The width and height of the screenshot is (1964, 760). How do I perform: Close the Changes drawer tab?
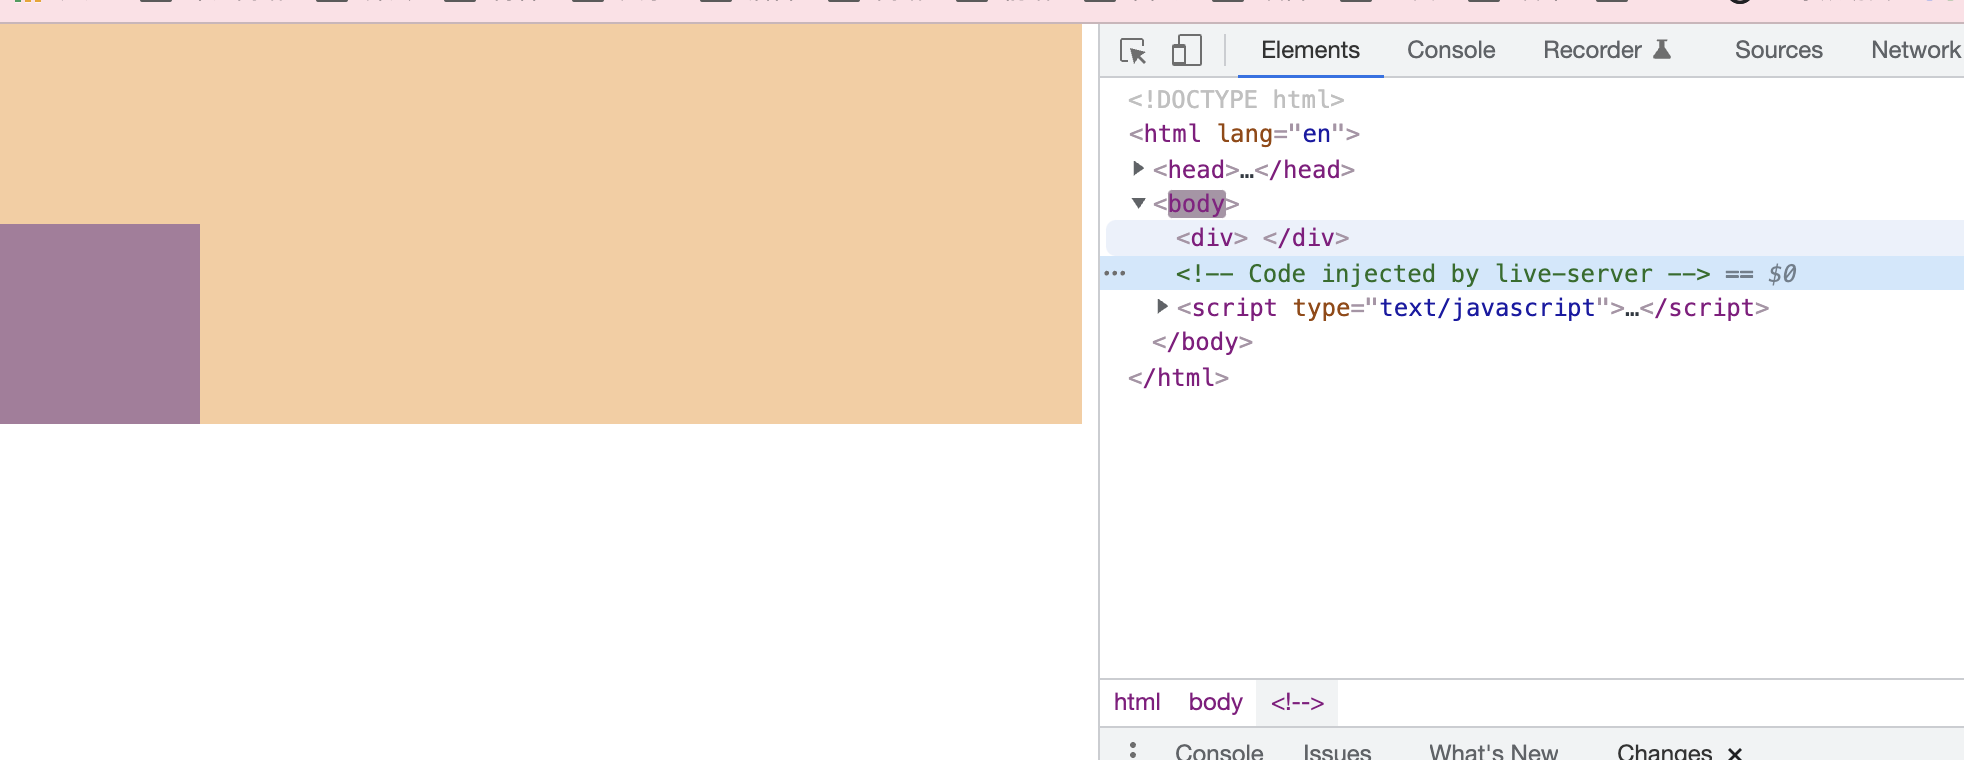1735,753
